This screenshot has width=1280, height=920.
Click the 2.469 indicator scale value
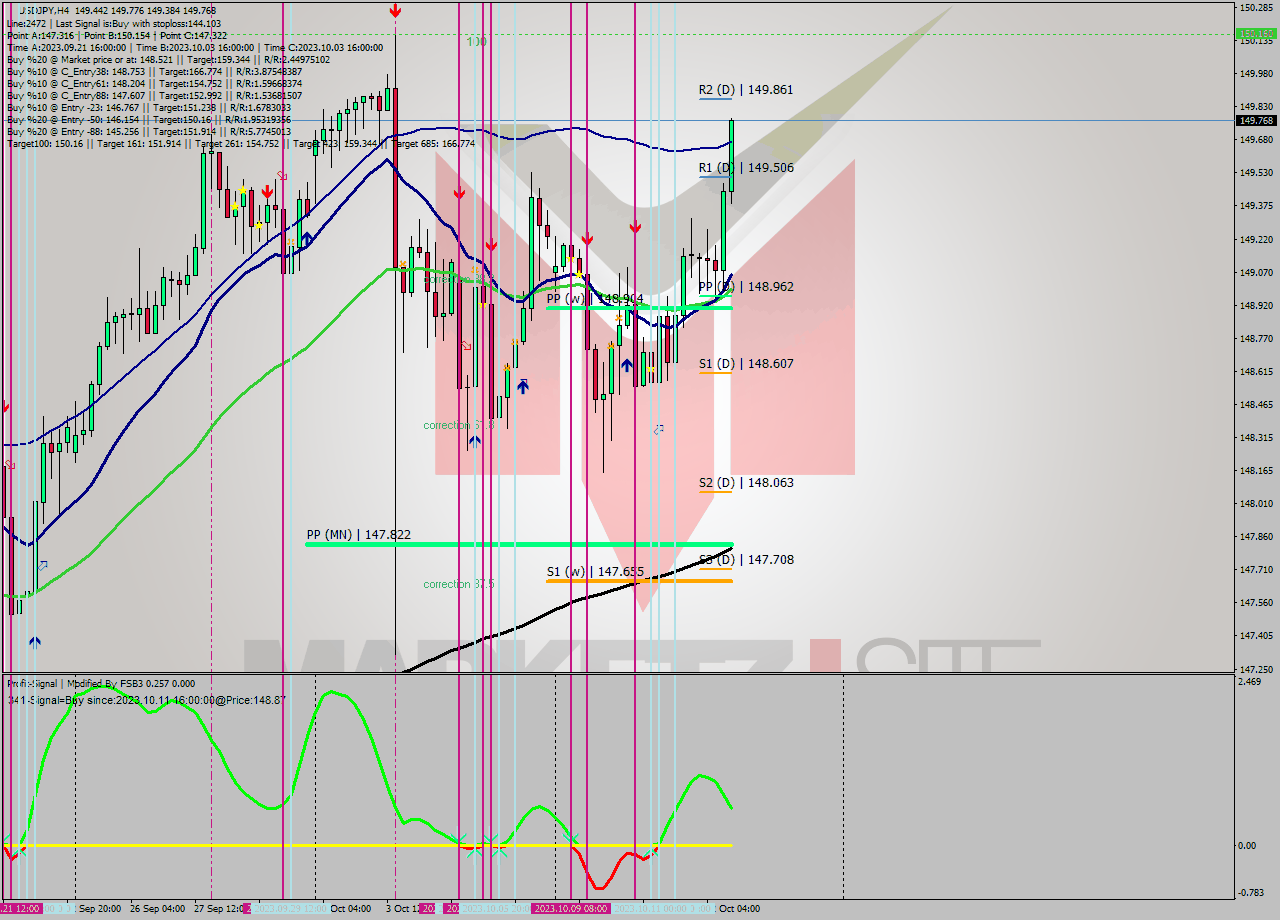(x=1249, y=682)
